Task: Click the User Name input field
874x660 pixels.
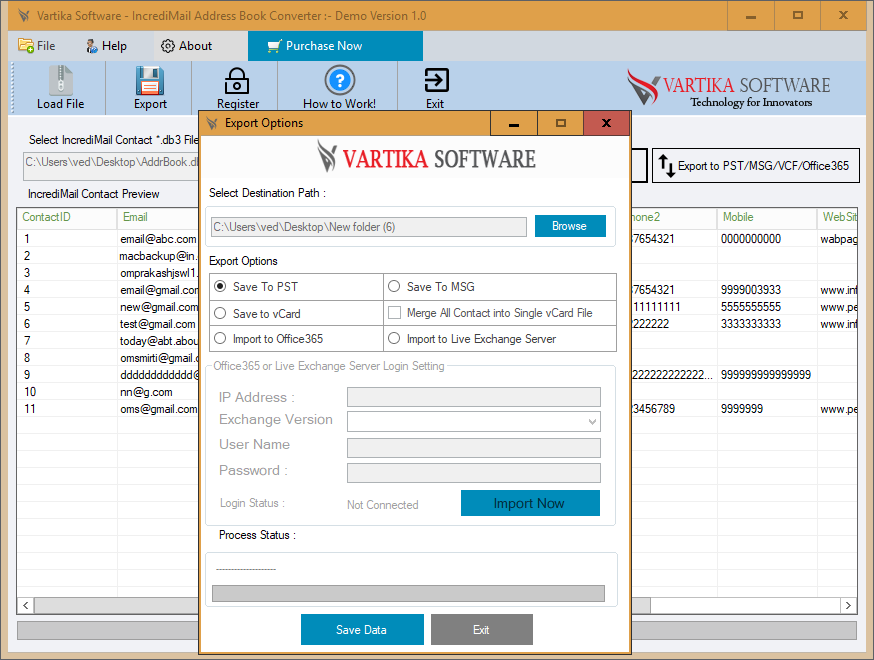Action: point(474,448)
